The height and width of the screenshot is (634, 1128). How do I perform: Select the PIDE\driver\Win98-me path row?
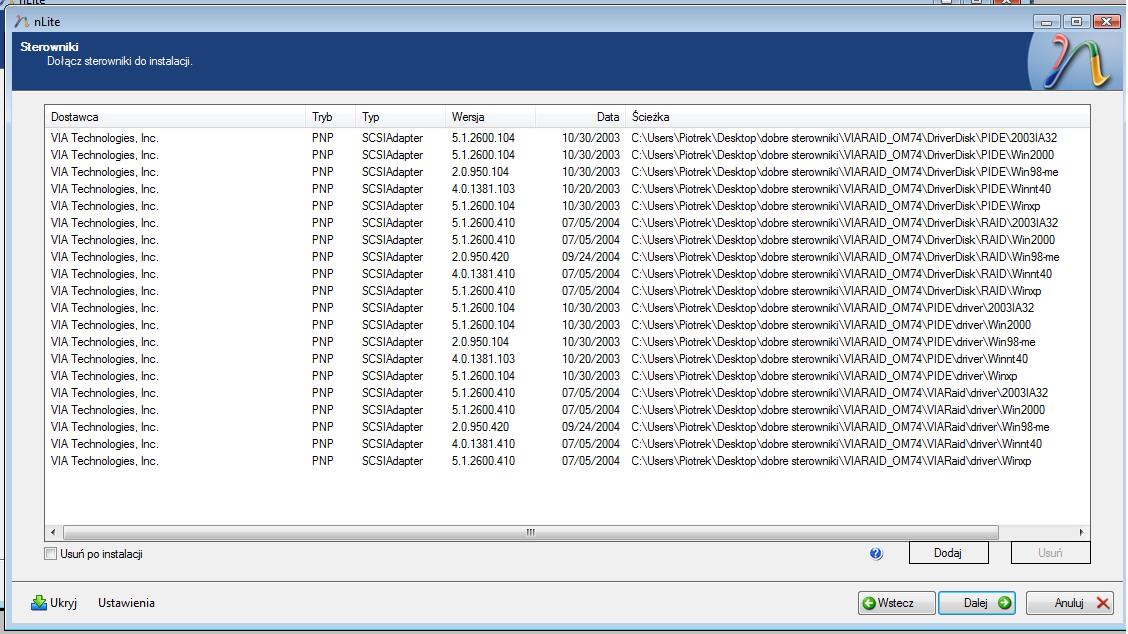(x=567, y=342)
